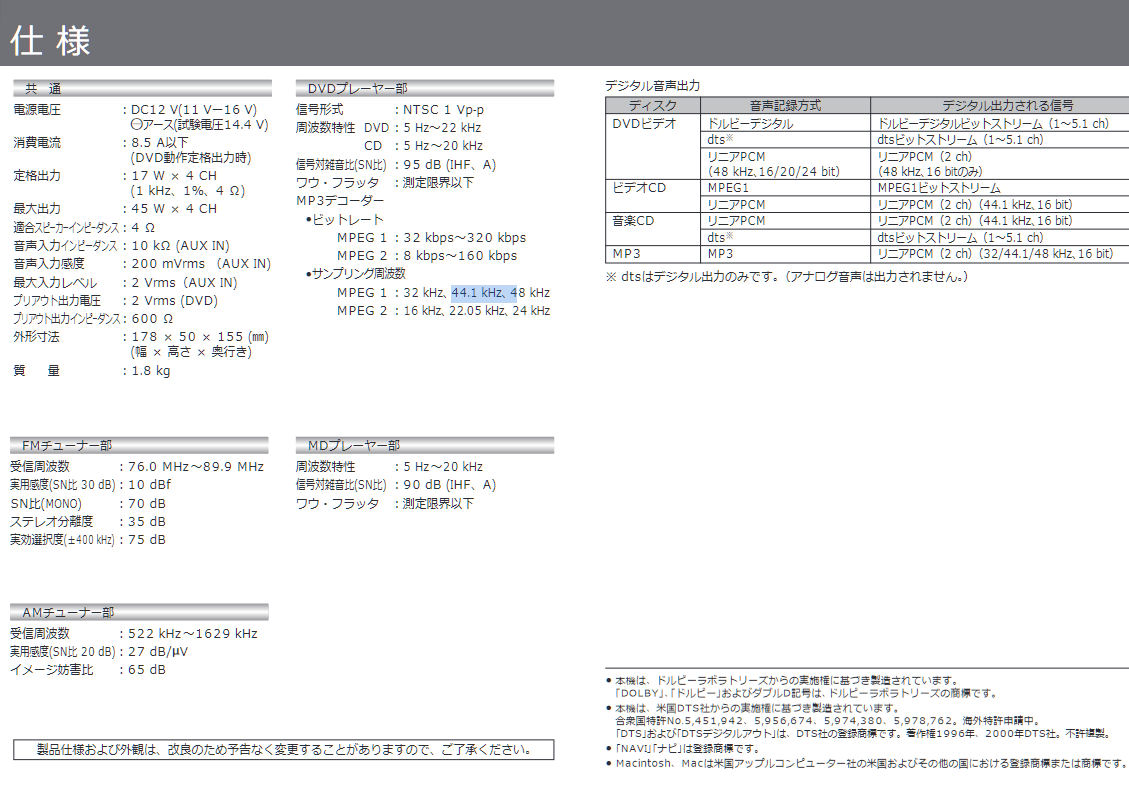1129x810 pixels.
Task: Click the value DC12 V(11 V–16 V)
Action: tap(194, 109)
